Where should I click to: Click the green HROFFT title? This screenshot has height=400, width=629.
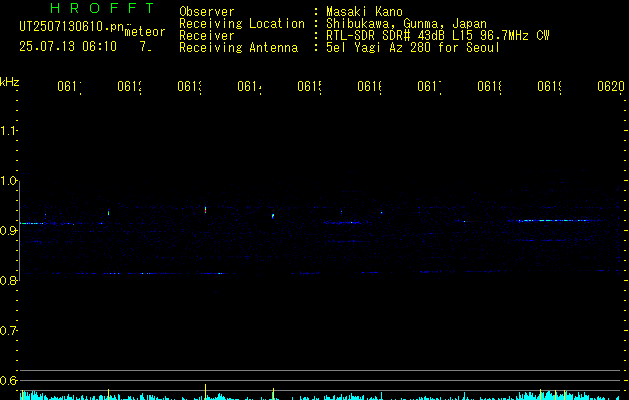click(x=102, y=8)
